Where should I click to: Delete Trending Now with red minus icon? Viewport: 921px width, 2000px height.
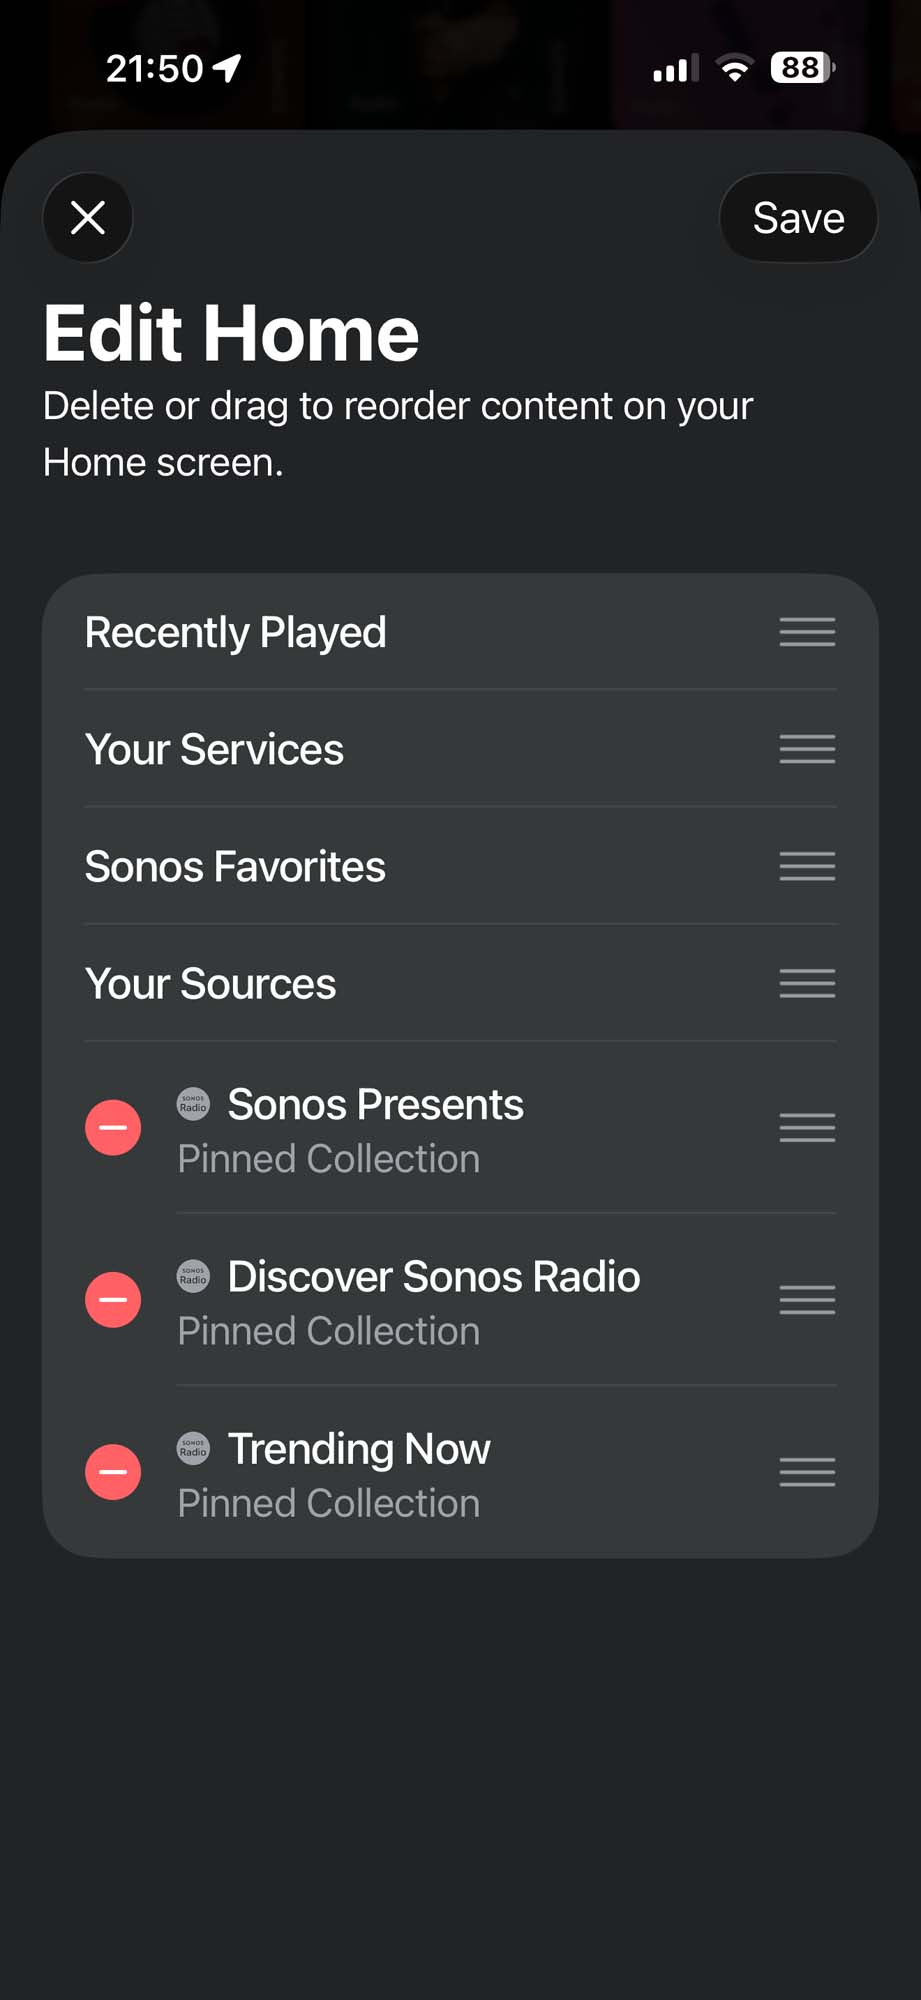113,1471
